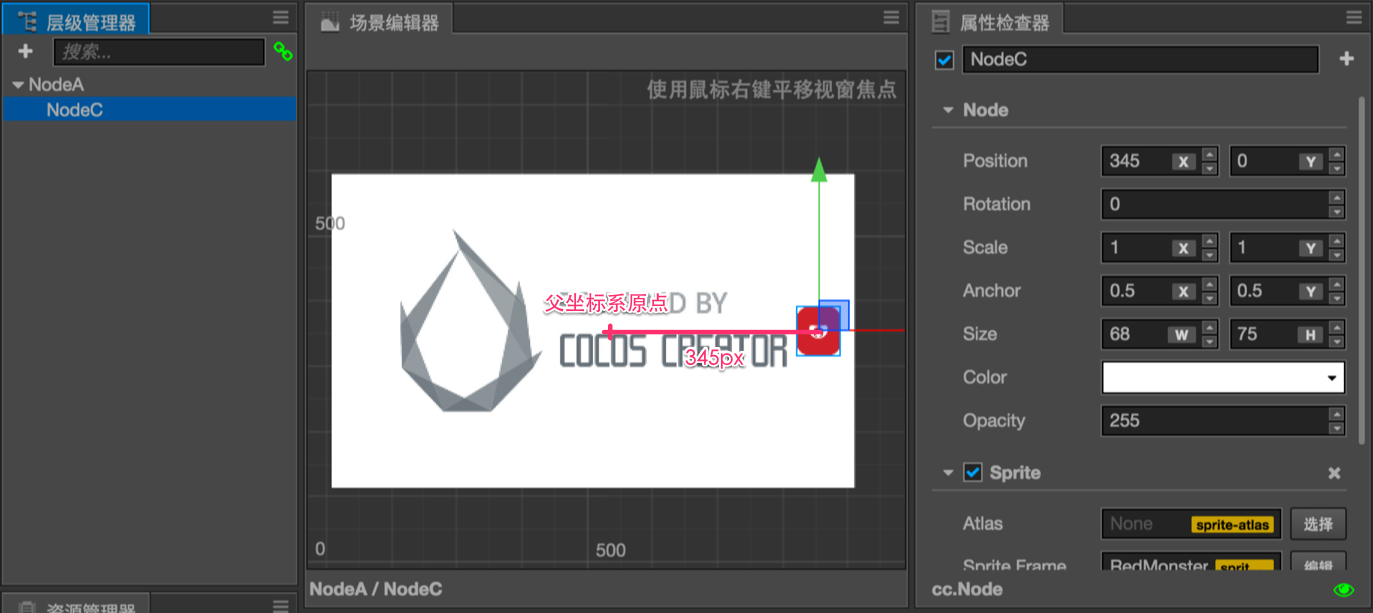The height and width of the screenshot is (613, 1373).
Task: Click the green Y-axis arrow gizmo
Action: point(819,170)
